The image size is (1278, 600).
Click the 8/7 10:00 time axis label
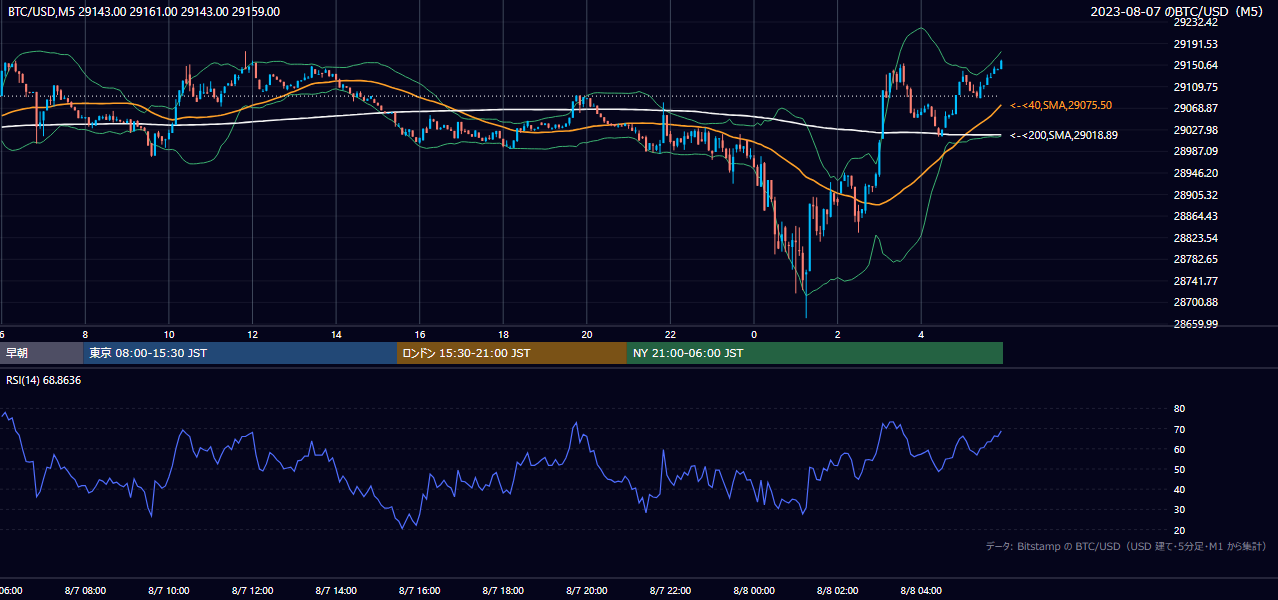click(169, 591)
